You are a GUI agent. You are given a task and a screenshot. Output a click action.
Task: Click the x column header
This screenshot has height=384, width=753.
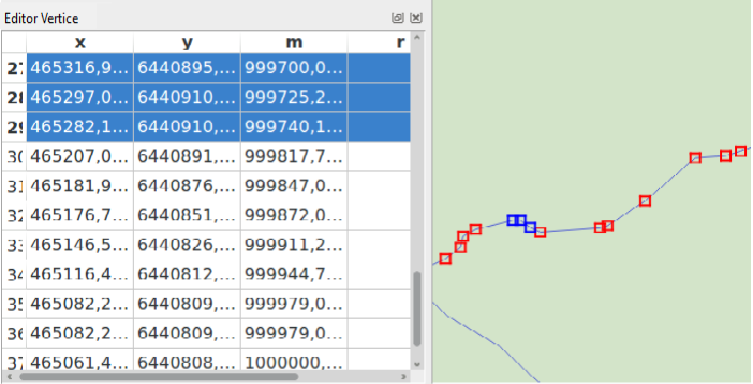tap(80, 42)
